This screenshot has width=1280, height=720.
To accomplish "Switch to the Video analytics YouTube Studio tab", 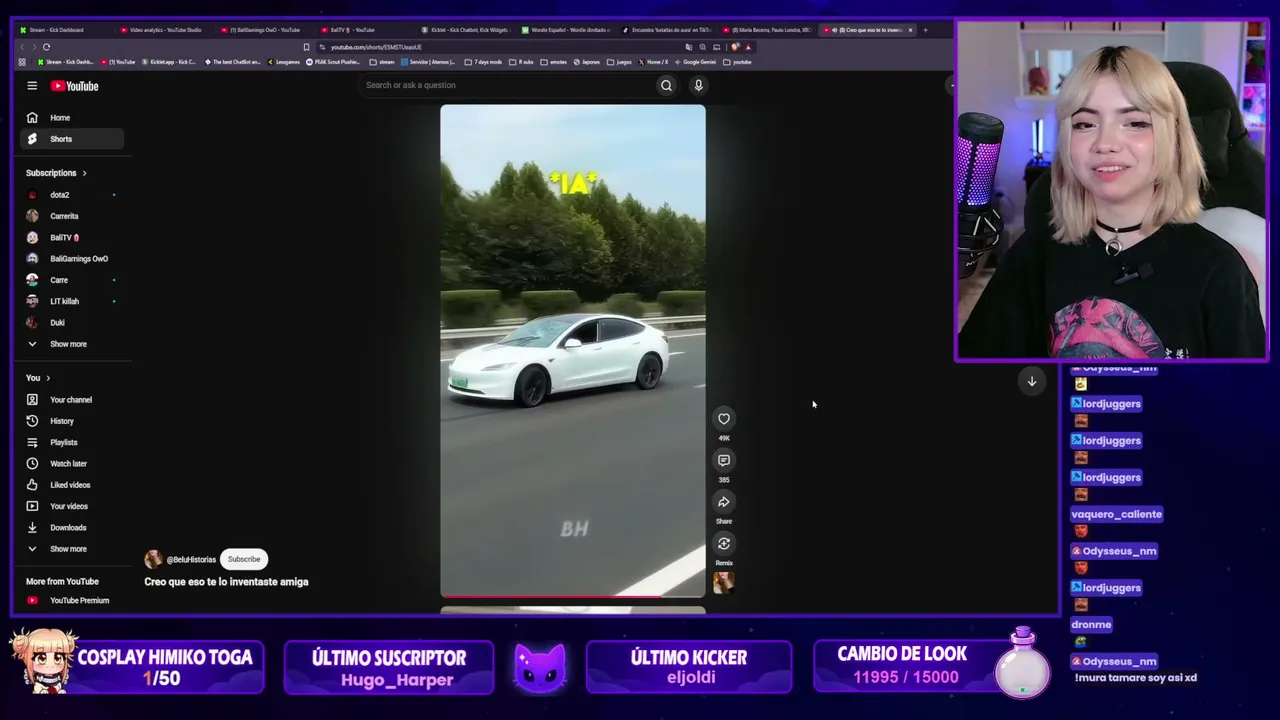I will pos(164,30).
